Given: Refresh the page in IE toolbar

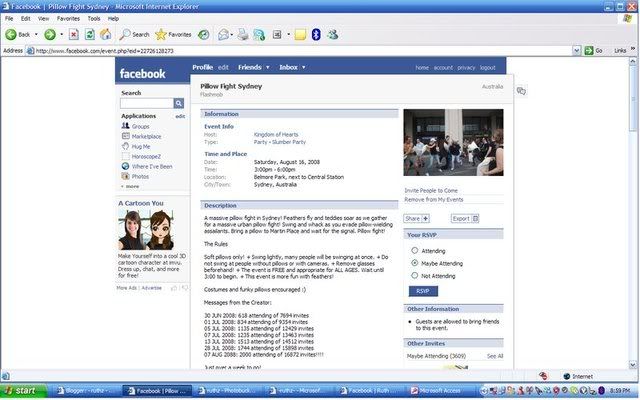Looking at the screenshot, I should pos(90,35).
